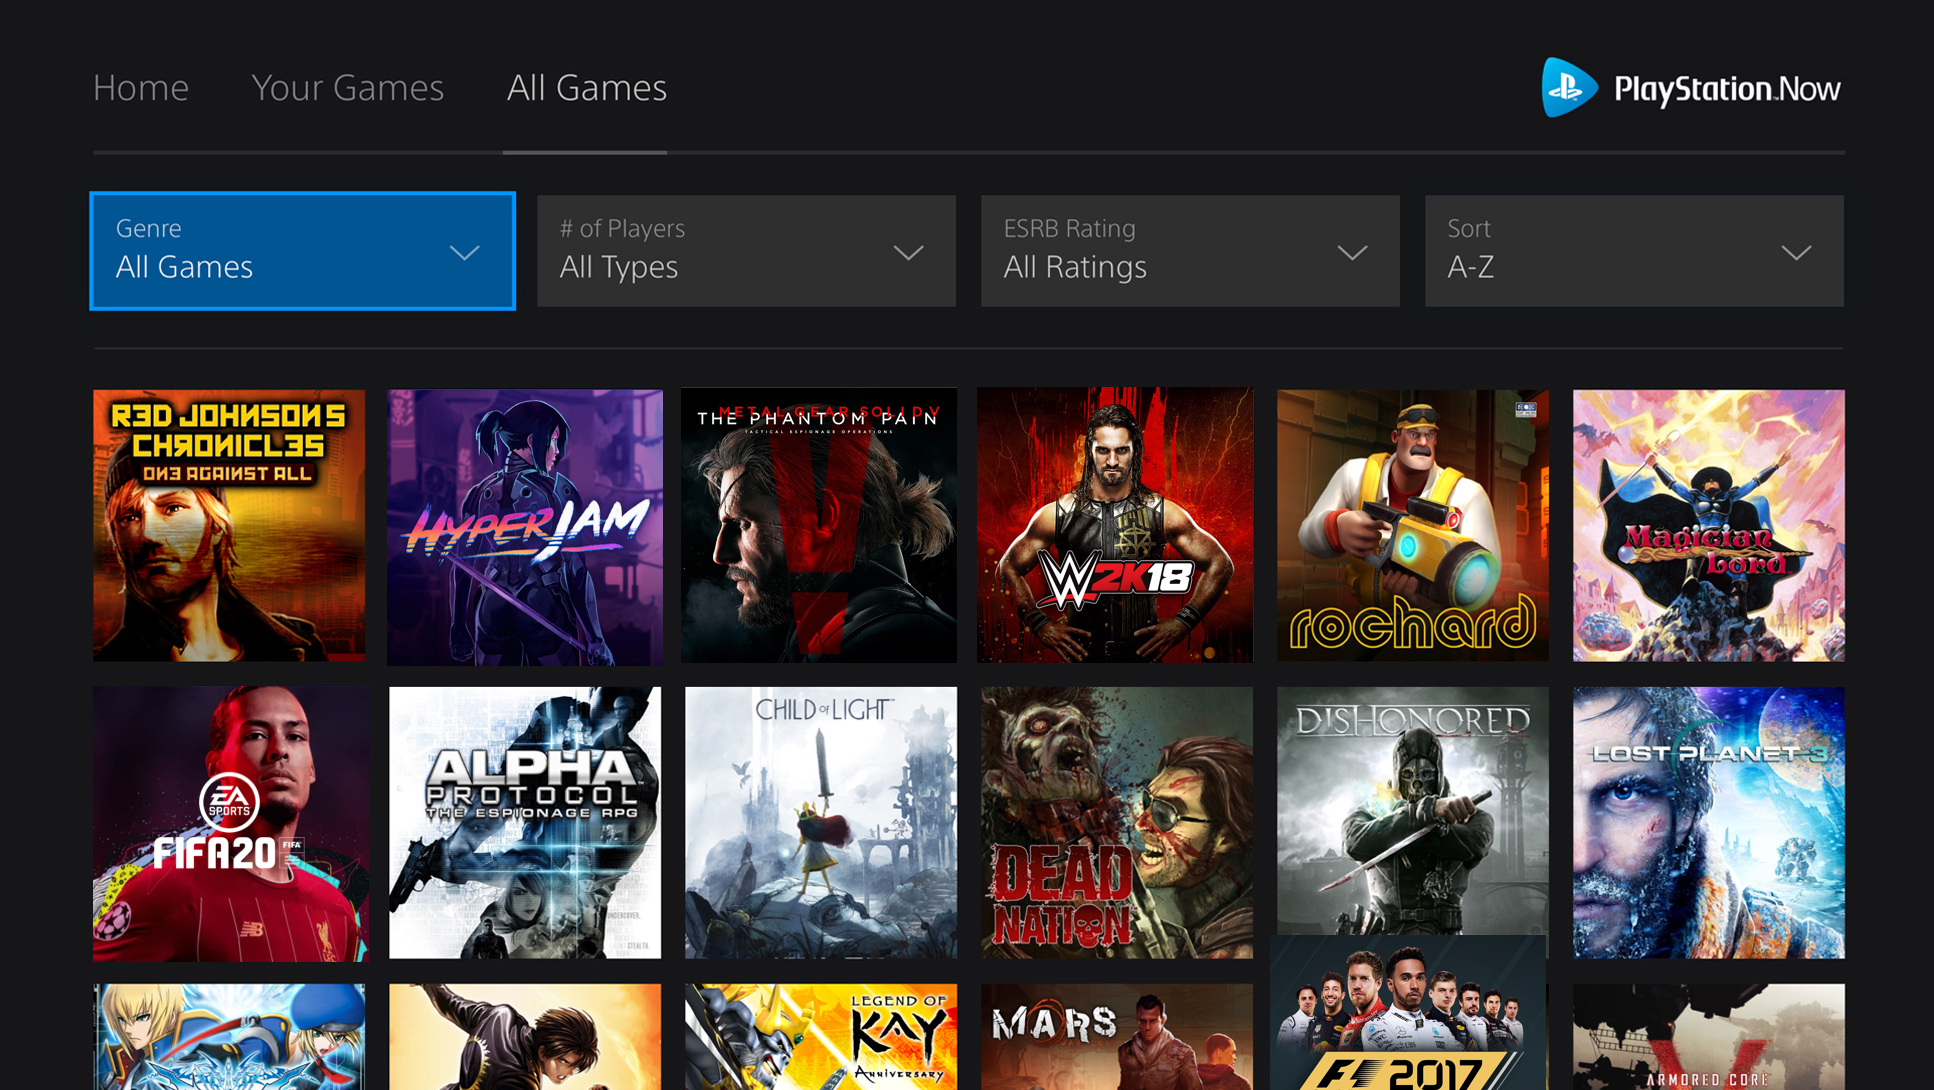The width and height of the screenshot is (1934, 1090).
Task: Open Child of Light game tile
Action: coord(820,822)
